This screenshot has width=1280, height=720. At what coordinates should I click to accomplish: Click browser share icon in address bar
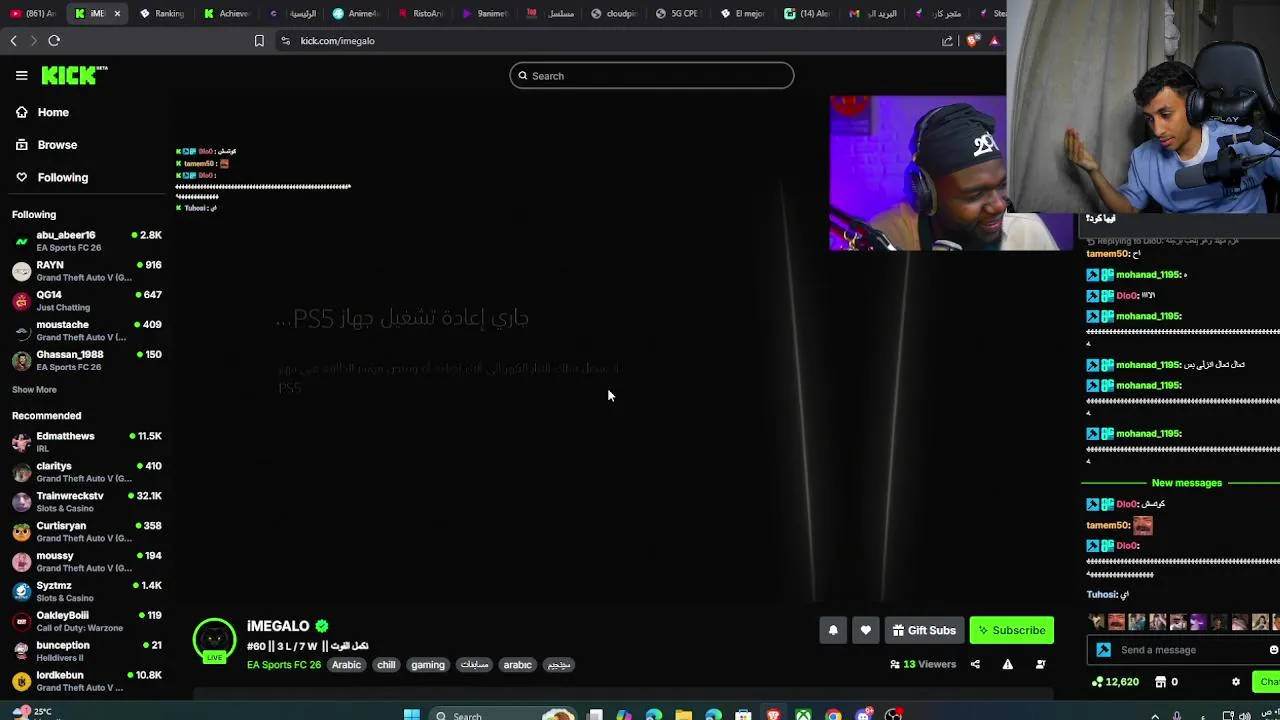pyautogui.click(x=947, y=41)
